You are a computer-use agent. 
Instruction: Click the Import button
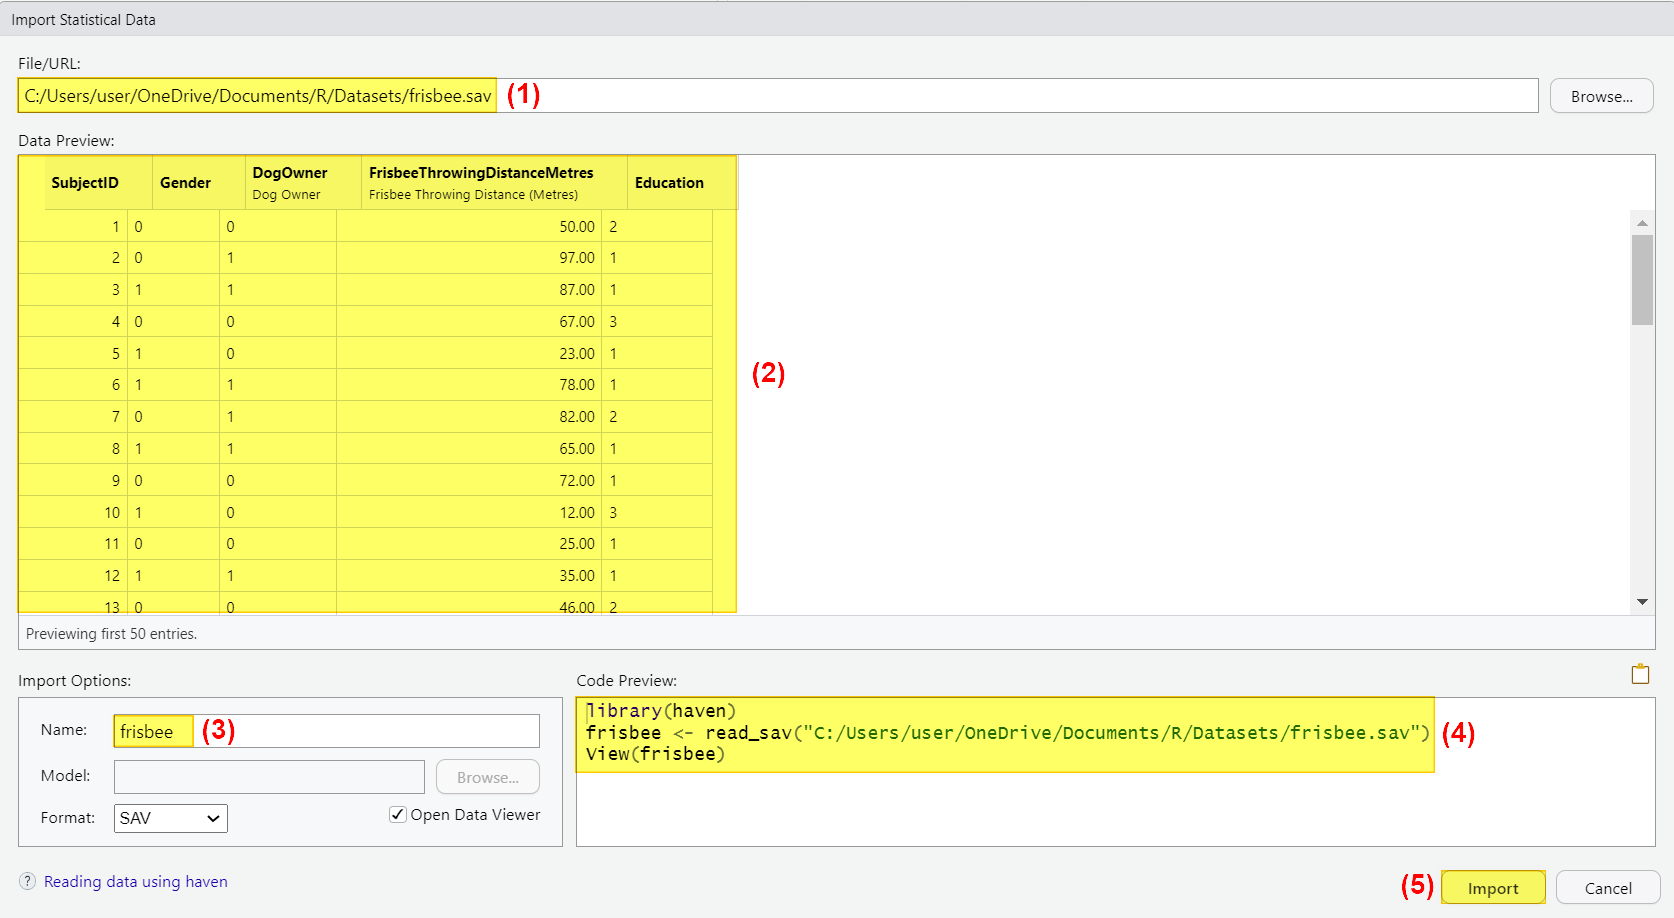pyautogui.click(x=1493, y=888)
